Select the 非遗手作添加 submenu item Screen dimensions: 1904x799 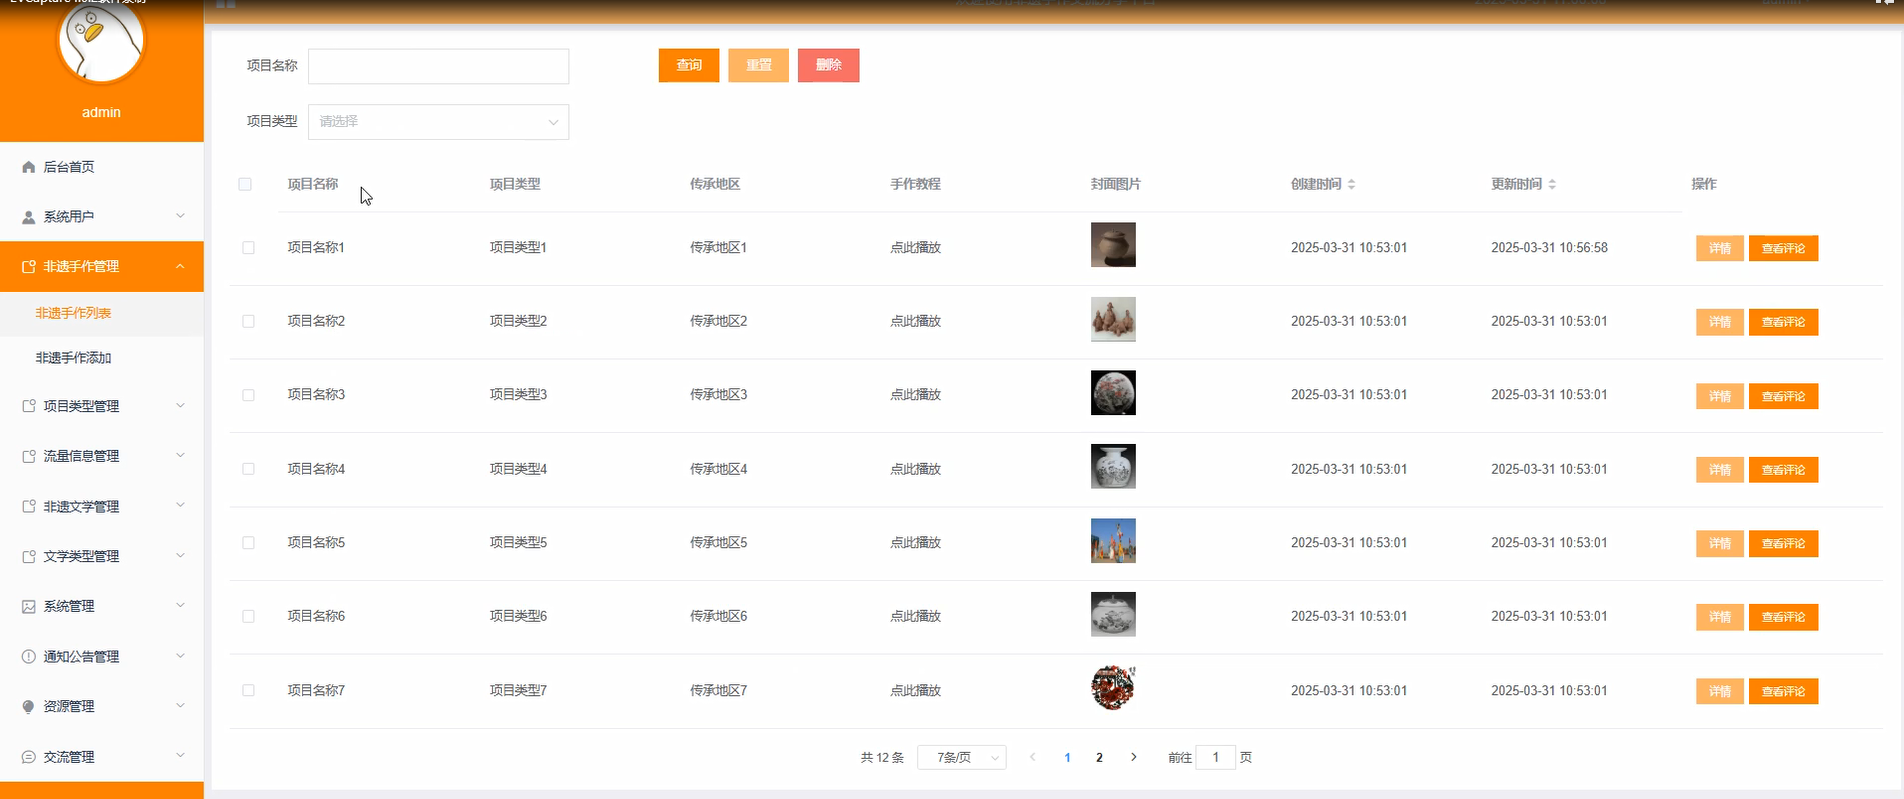pyautogui.click(x=73, y=358)
